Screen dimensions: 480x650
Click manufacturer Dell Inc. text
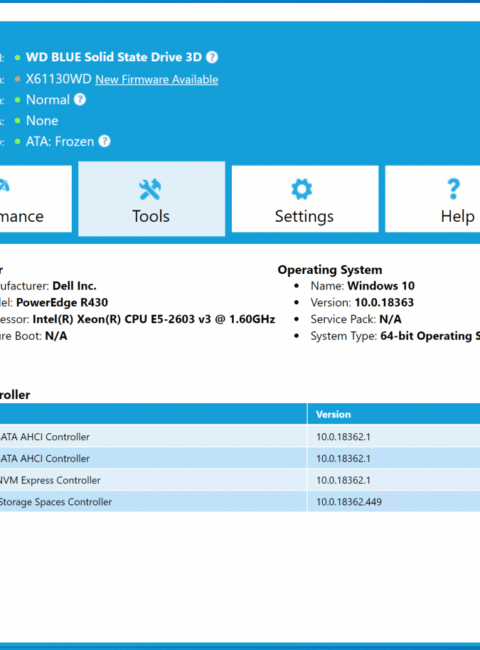tap(75, 286)
